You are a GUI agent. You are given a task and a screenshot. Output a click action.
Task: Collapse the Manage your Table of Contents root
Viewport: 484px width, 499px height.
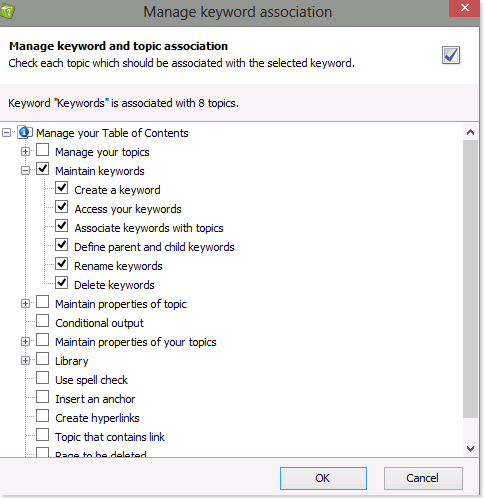(6, 133)
